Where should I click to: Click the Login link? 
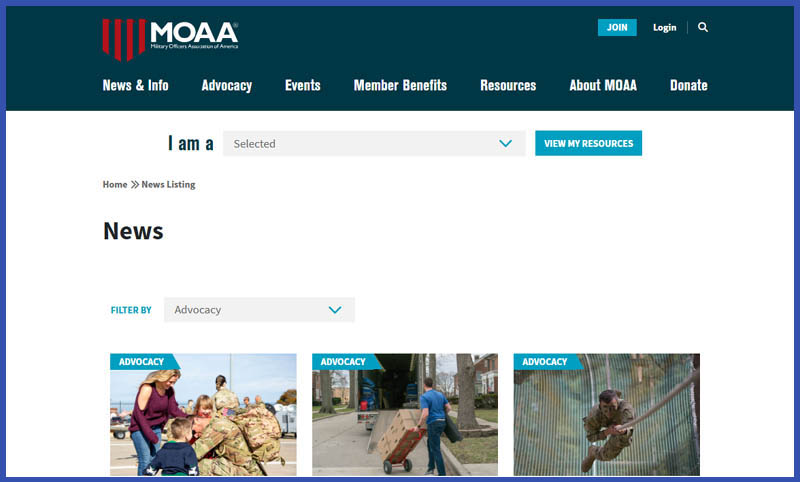tap(664, 28)
